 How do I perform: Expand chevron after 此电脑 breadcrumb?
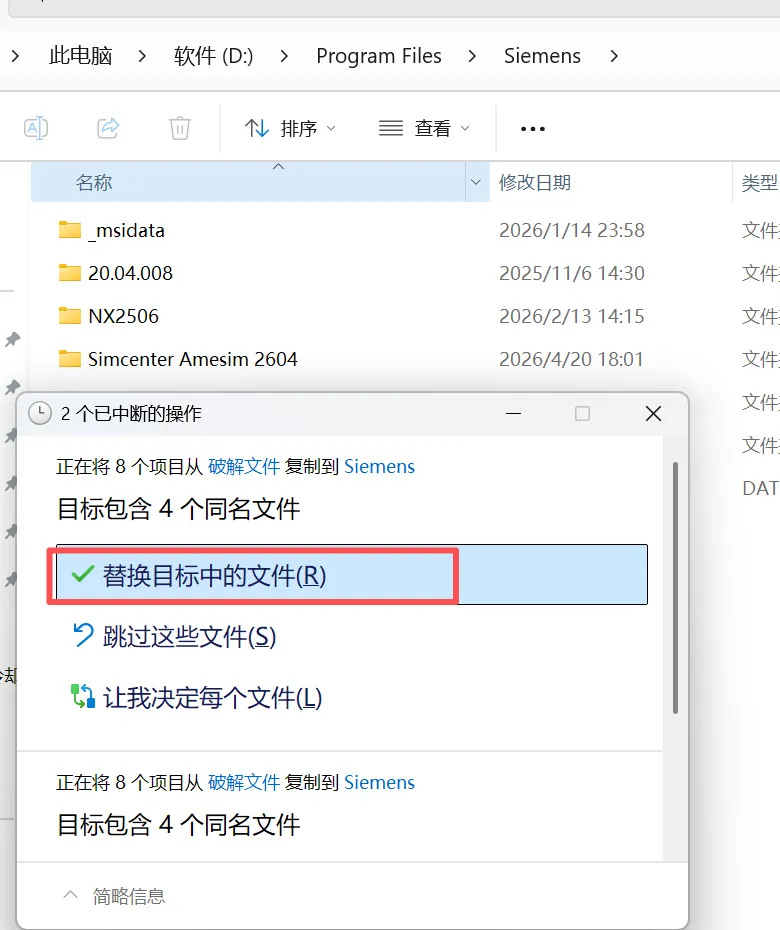[142, 56]
